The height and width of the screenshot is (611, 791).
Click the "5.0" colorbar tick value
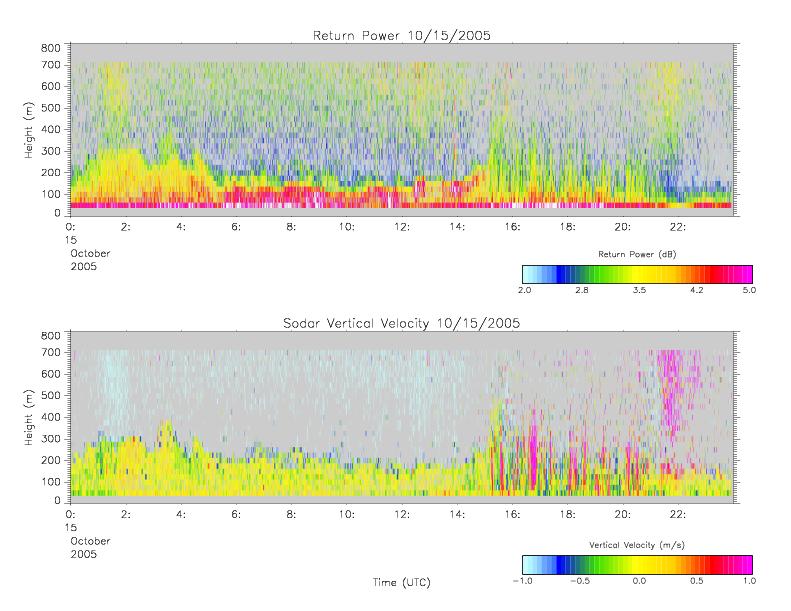click(749, 290)
